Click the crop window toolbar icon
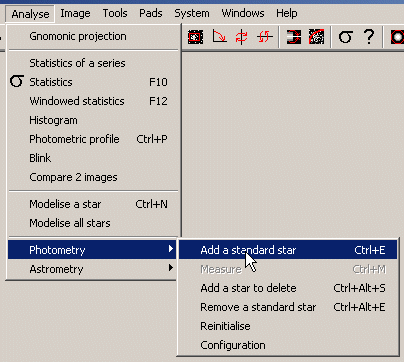The height and width of the screenshot is (362, 404). click(x=195, y=37)
